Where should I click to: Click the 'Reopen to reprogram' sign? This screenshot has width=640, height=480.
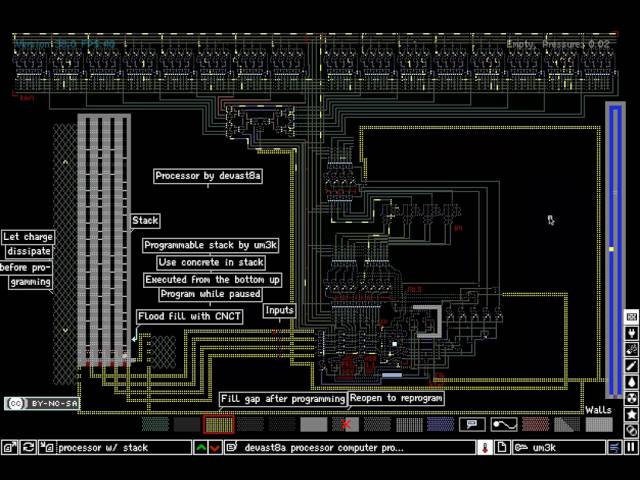click(396, 398)
